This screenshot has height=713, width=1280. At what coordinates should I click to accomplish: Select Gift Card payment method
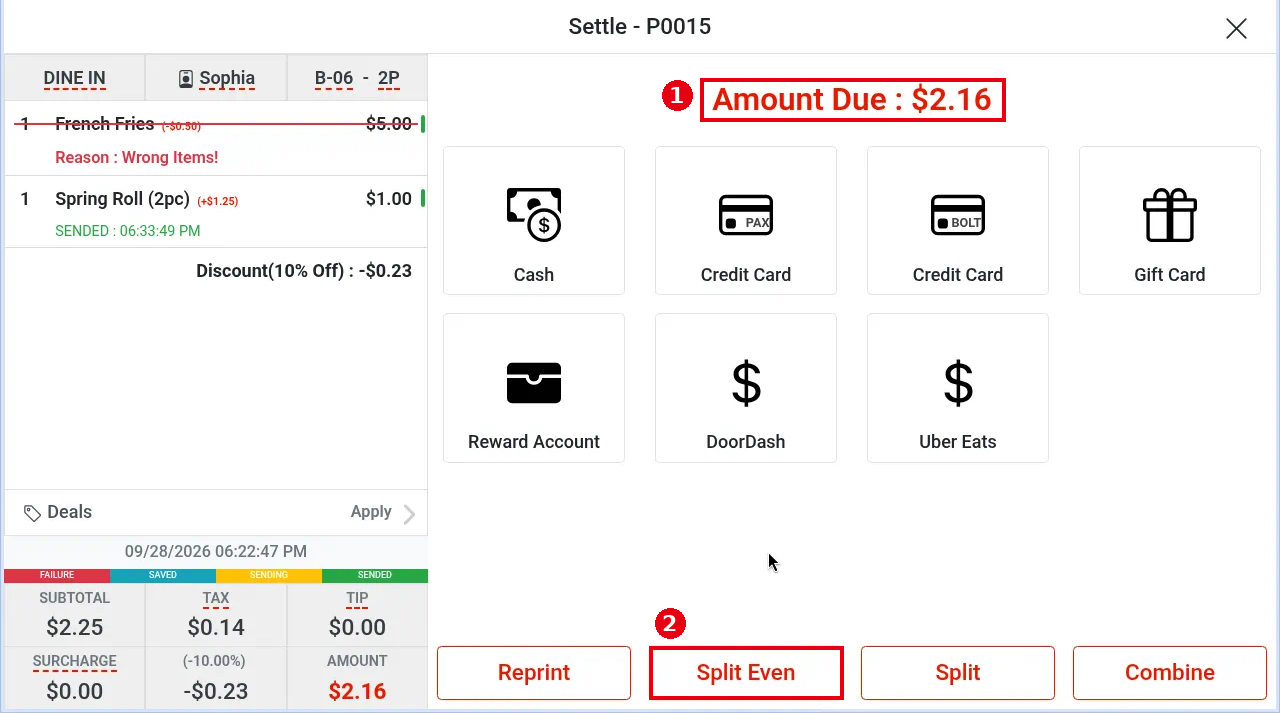[x=1170, y=221]
